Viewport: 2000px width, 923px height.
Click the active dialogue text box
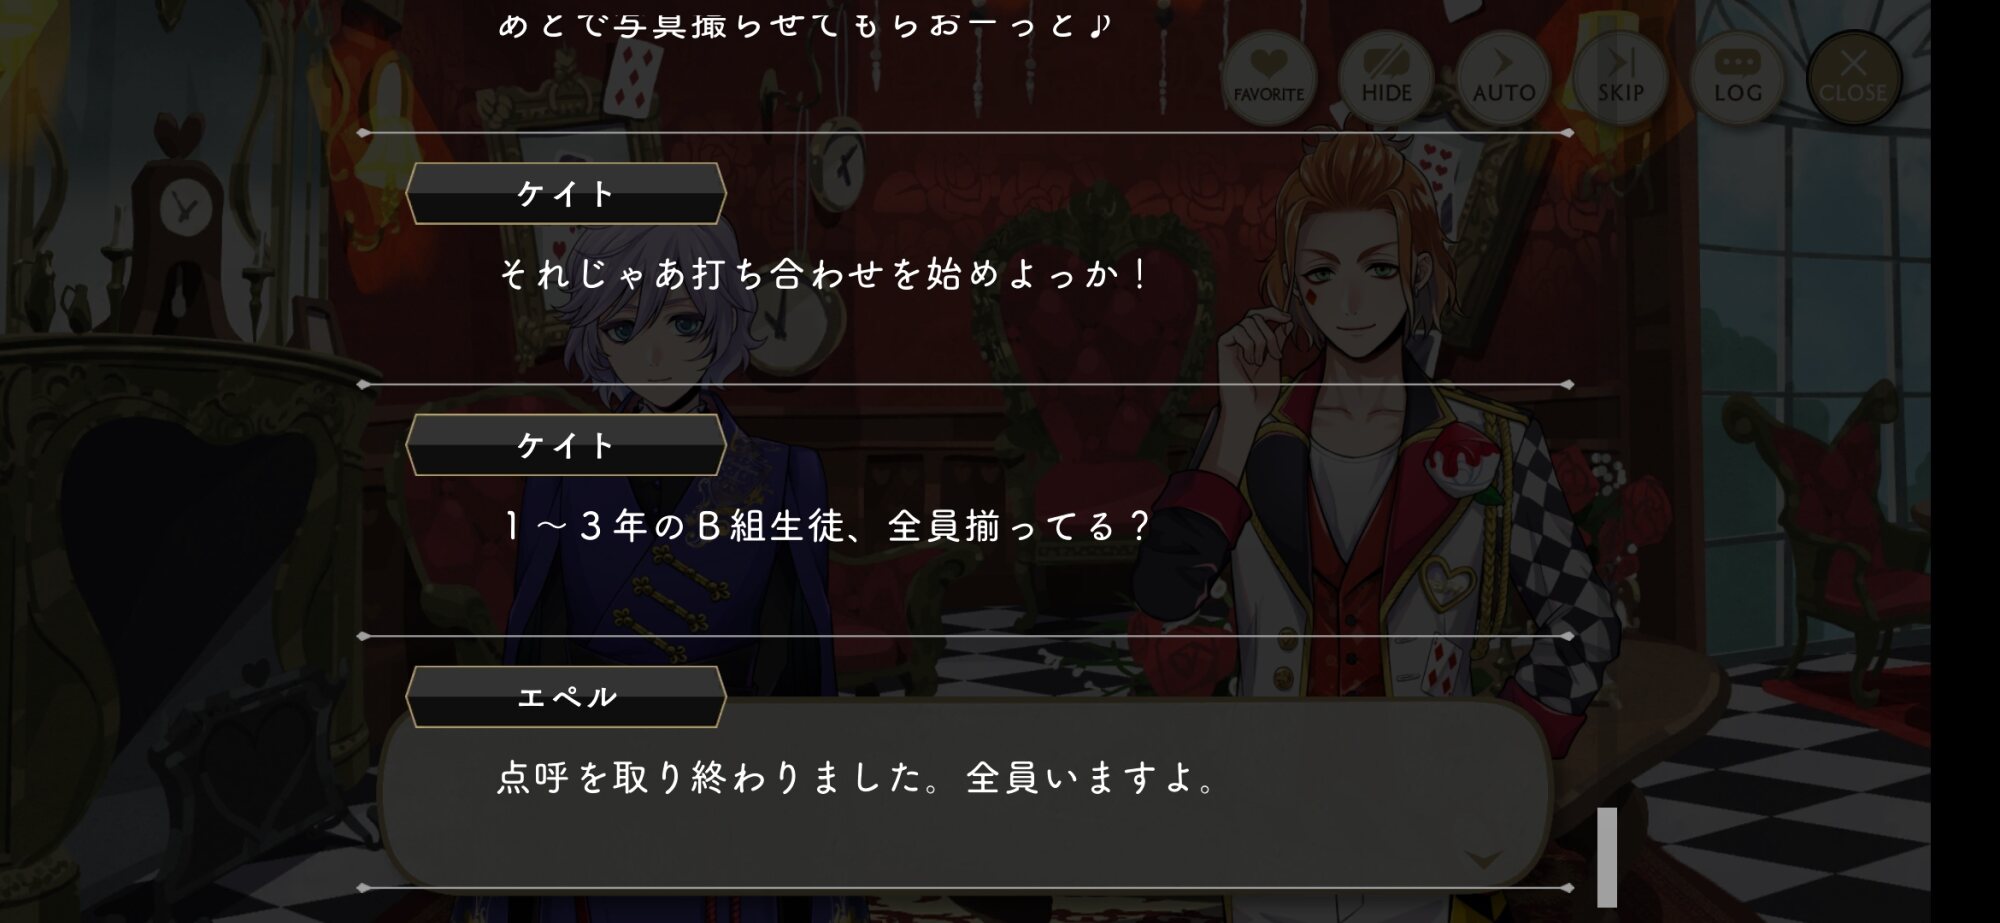pyautogui.click(x=965, y=795)
